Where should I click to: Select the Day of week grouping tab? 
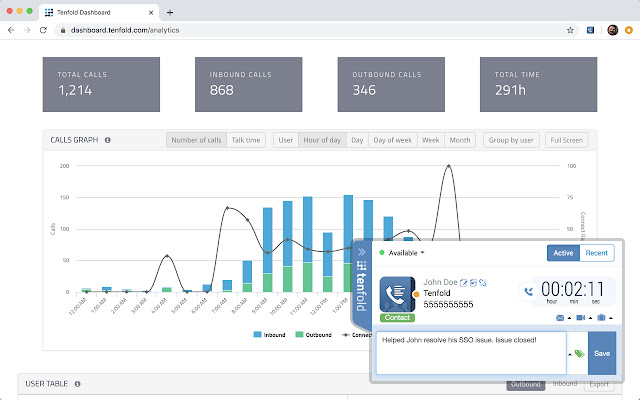tap(393, 140)
